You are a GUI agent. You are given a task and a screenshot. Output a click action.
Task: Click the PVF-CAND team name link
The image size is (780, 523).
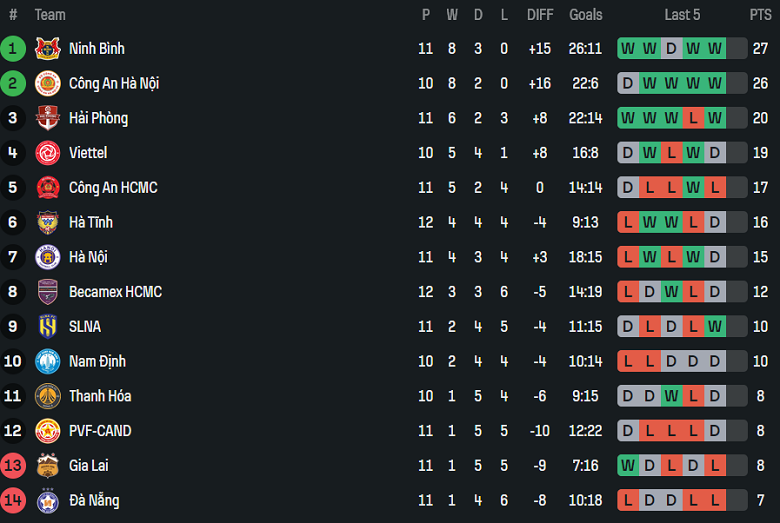[x=100, y=431]
